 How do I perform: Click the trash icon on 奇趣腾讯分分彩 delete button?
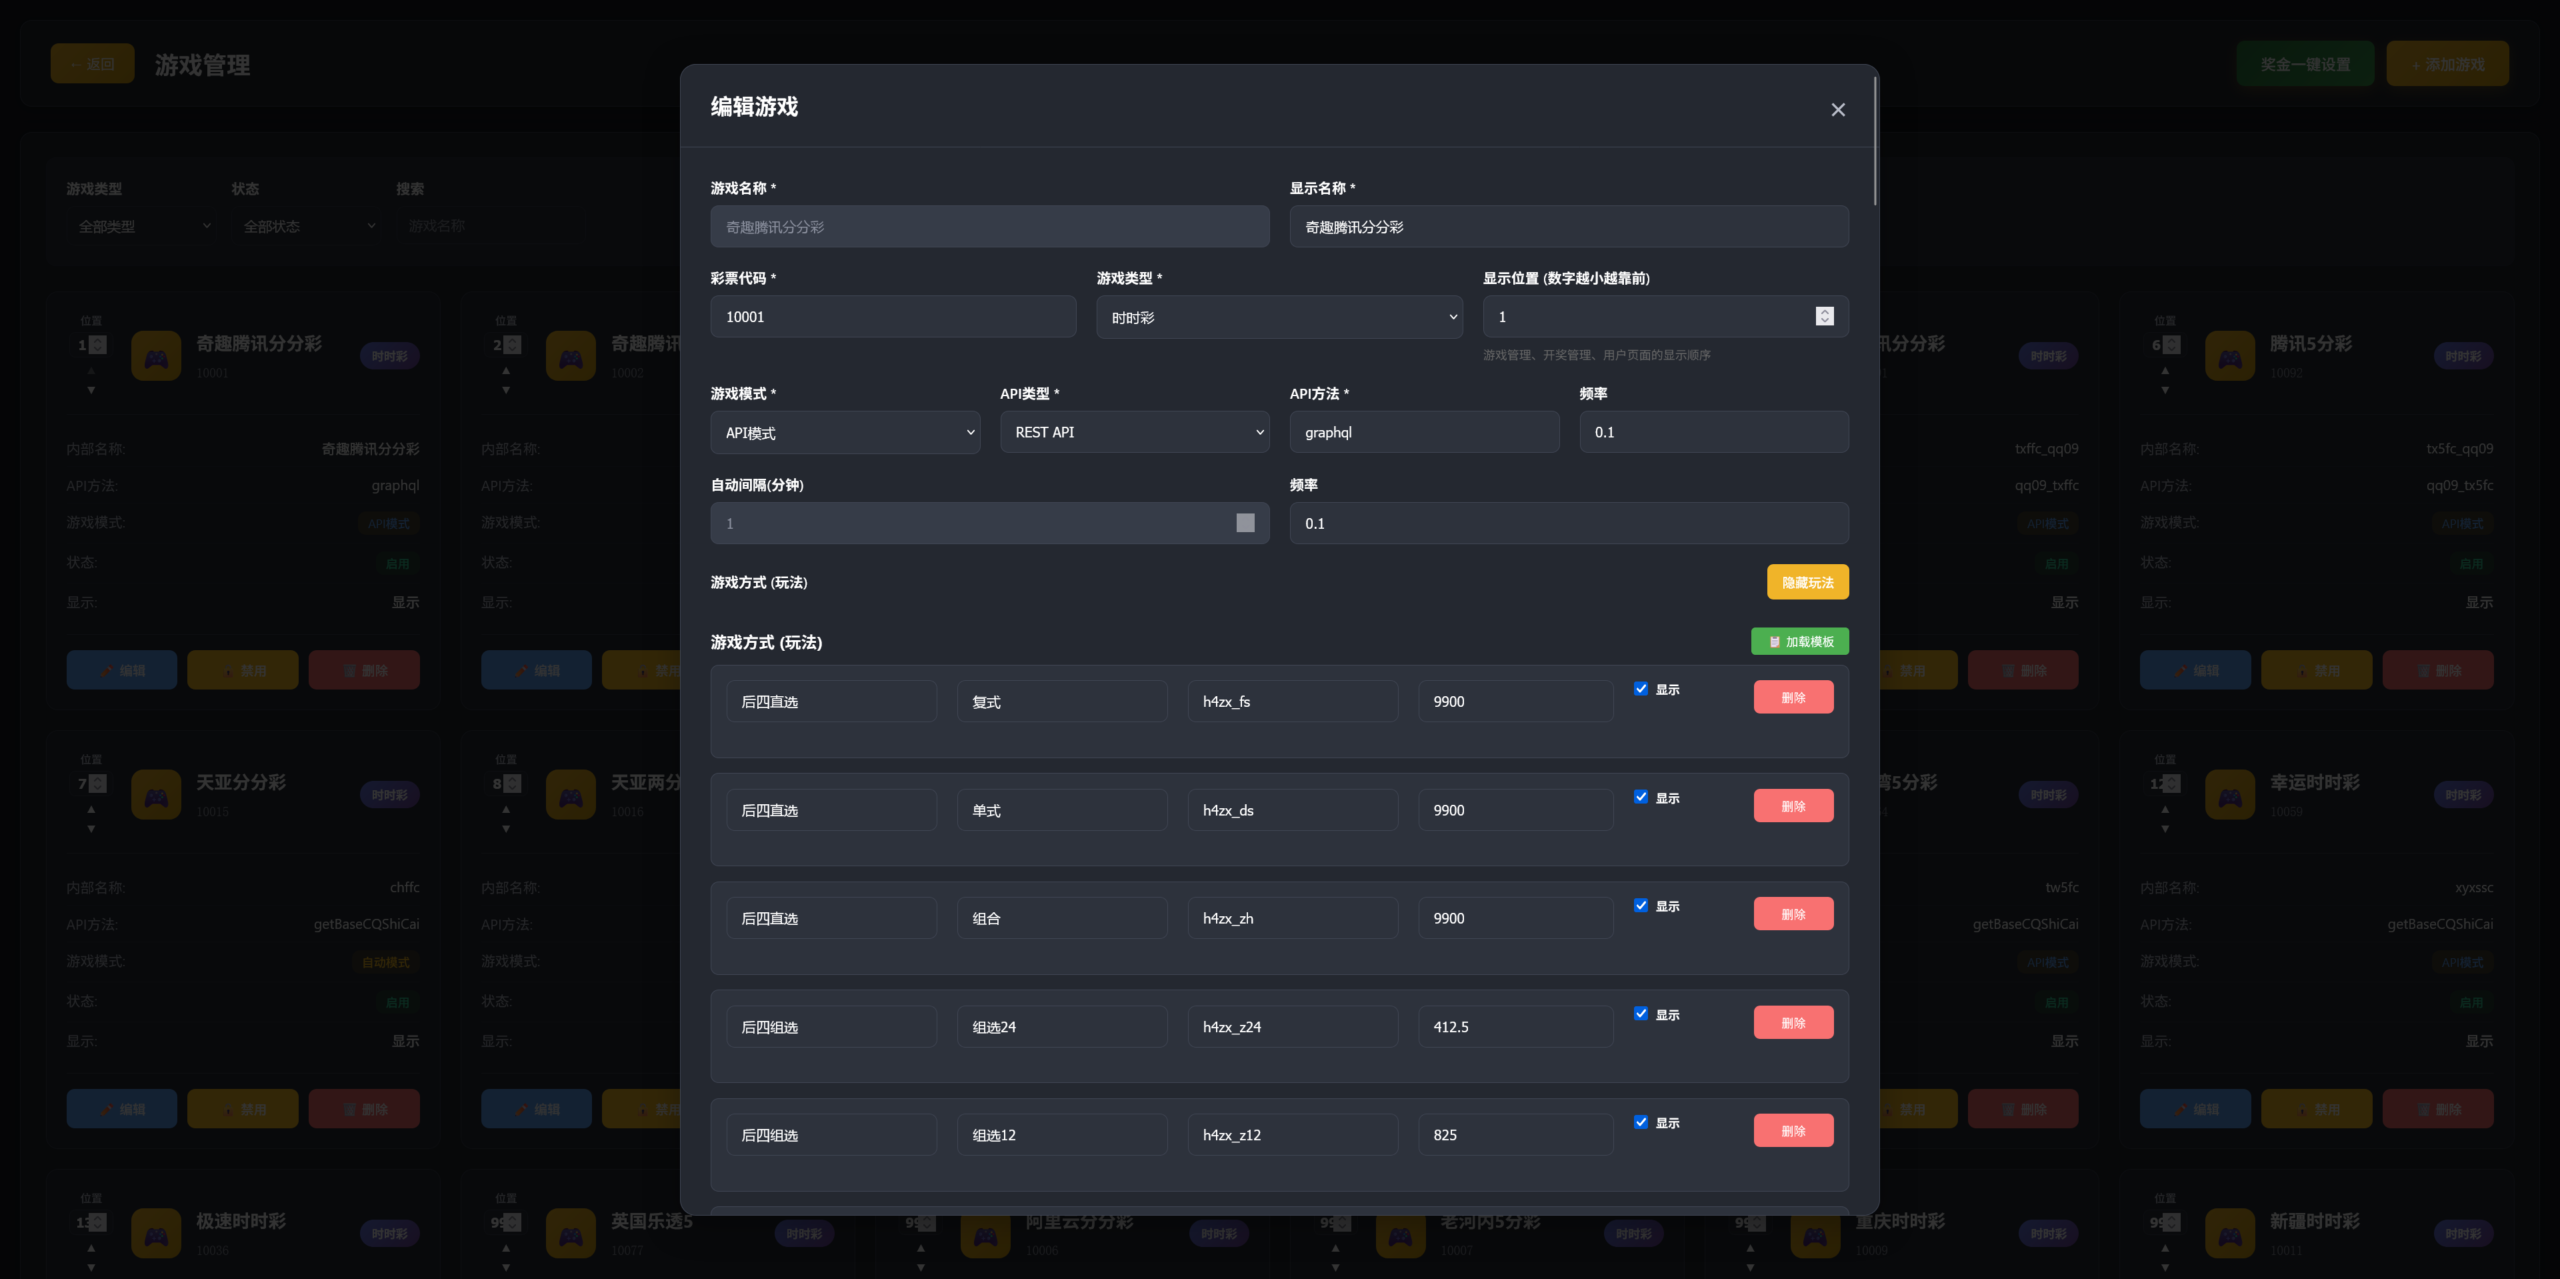348,669
